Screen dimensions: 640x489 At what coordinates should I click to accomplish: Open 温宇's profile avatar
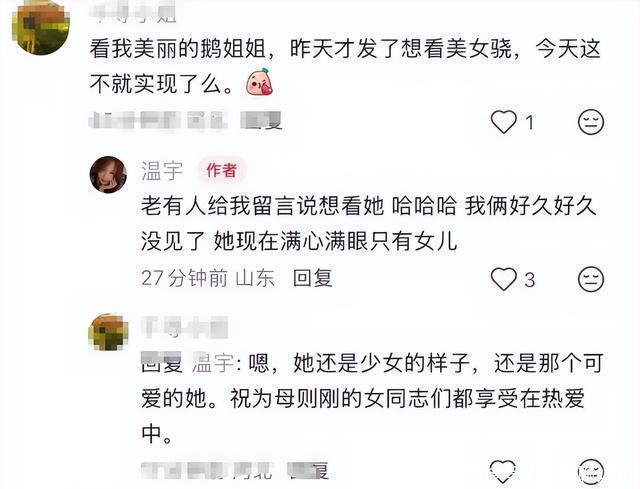point(108,174)
